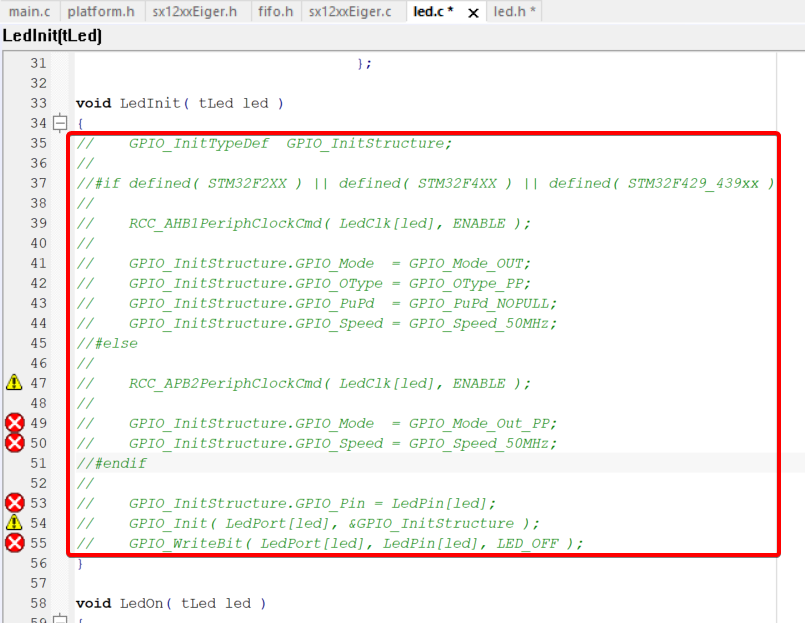This screenshot has height=623, width=805.
Task: Switch to the sx12xxEiger.h tab
Action: coord(194,12)
